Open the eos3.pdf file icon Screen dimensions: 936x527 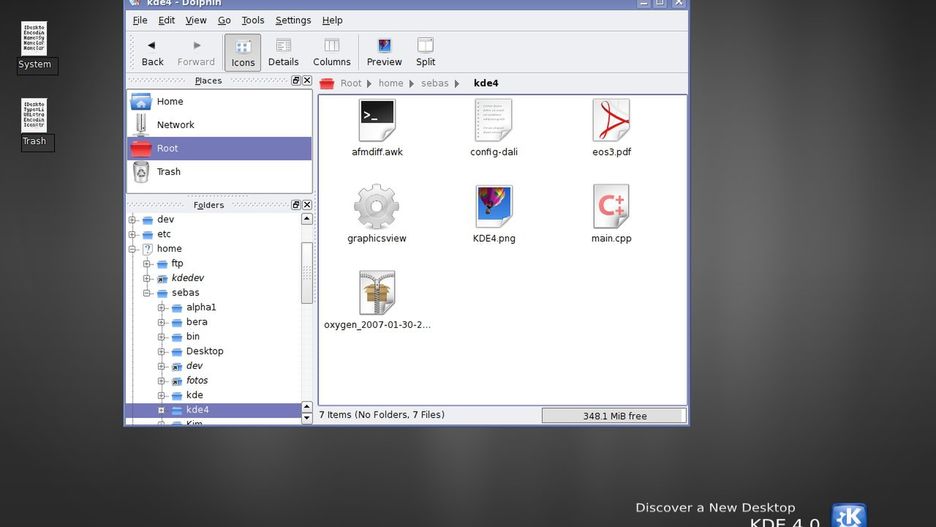point(611,122)
